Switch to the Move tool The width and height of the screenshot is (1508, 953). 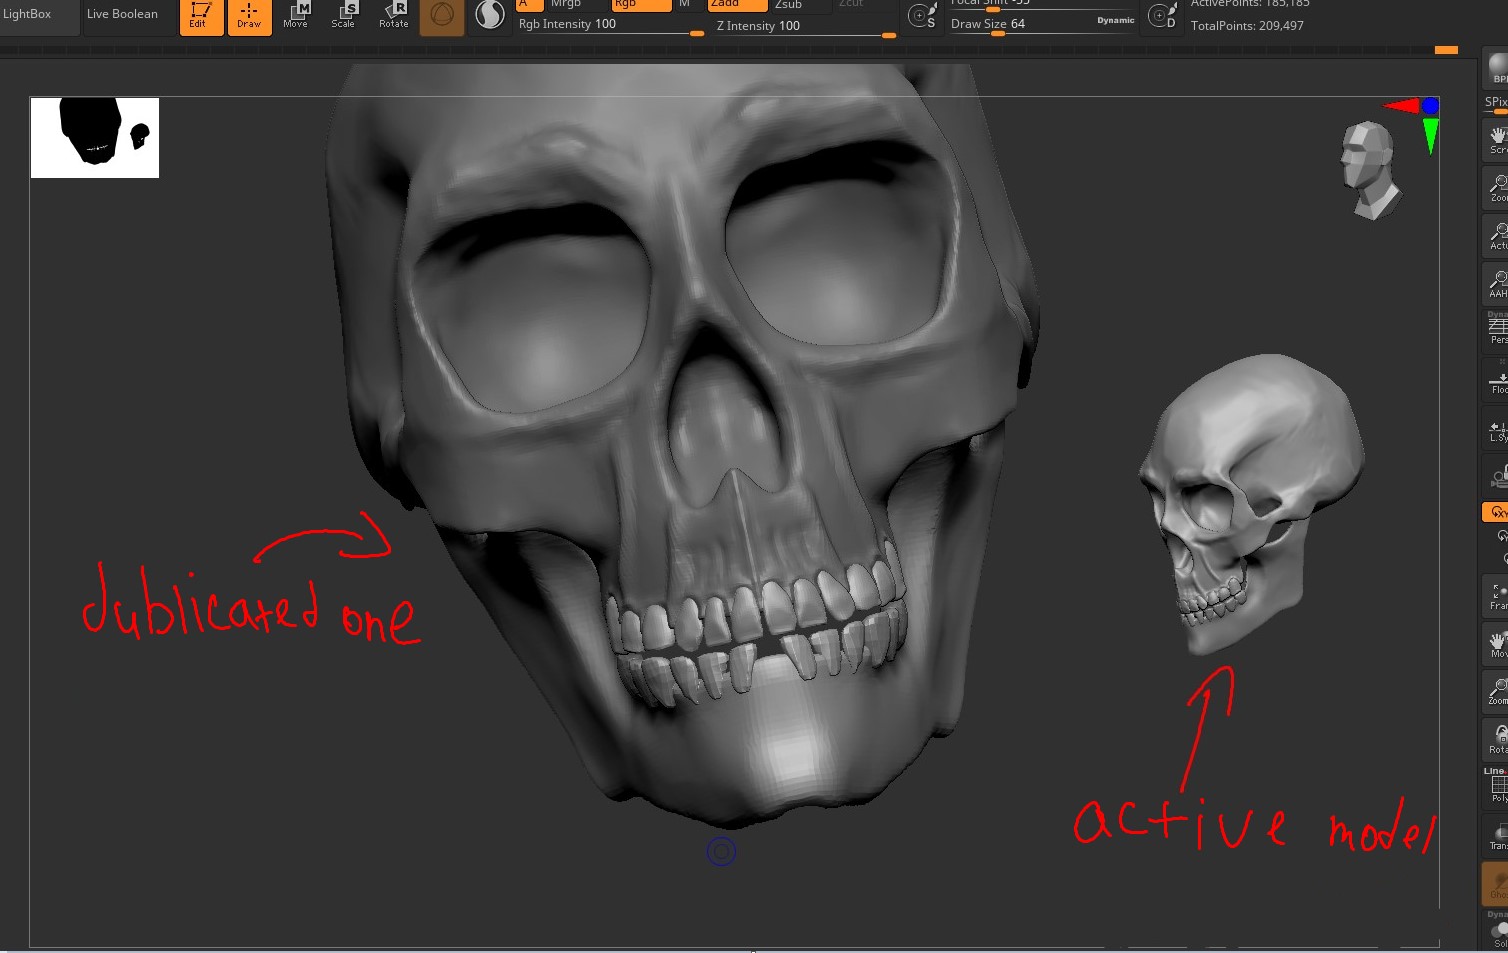296,15
